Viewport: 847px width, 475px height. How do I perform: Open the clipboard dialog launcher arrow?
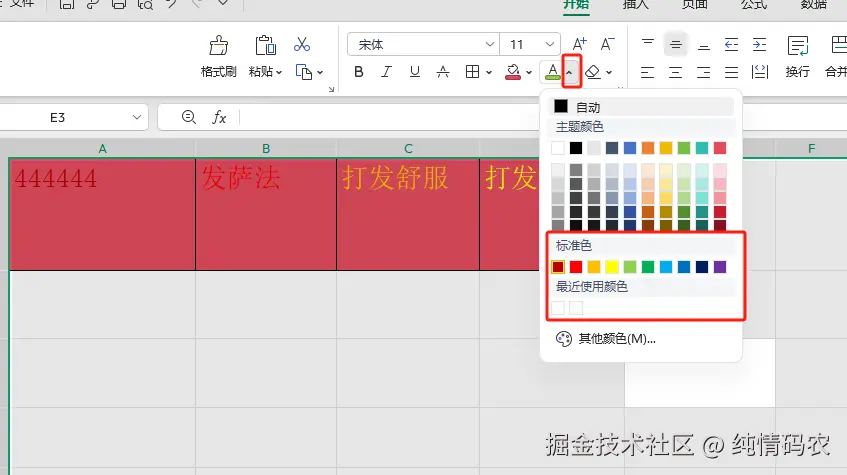click(331, 89)
